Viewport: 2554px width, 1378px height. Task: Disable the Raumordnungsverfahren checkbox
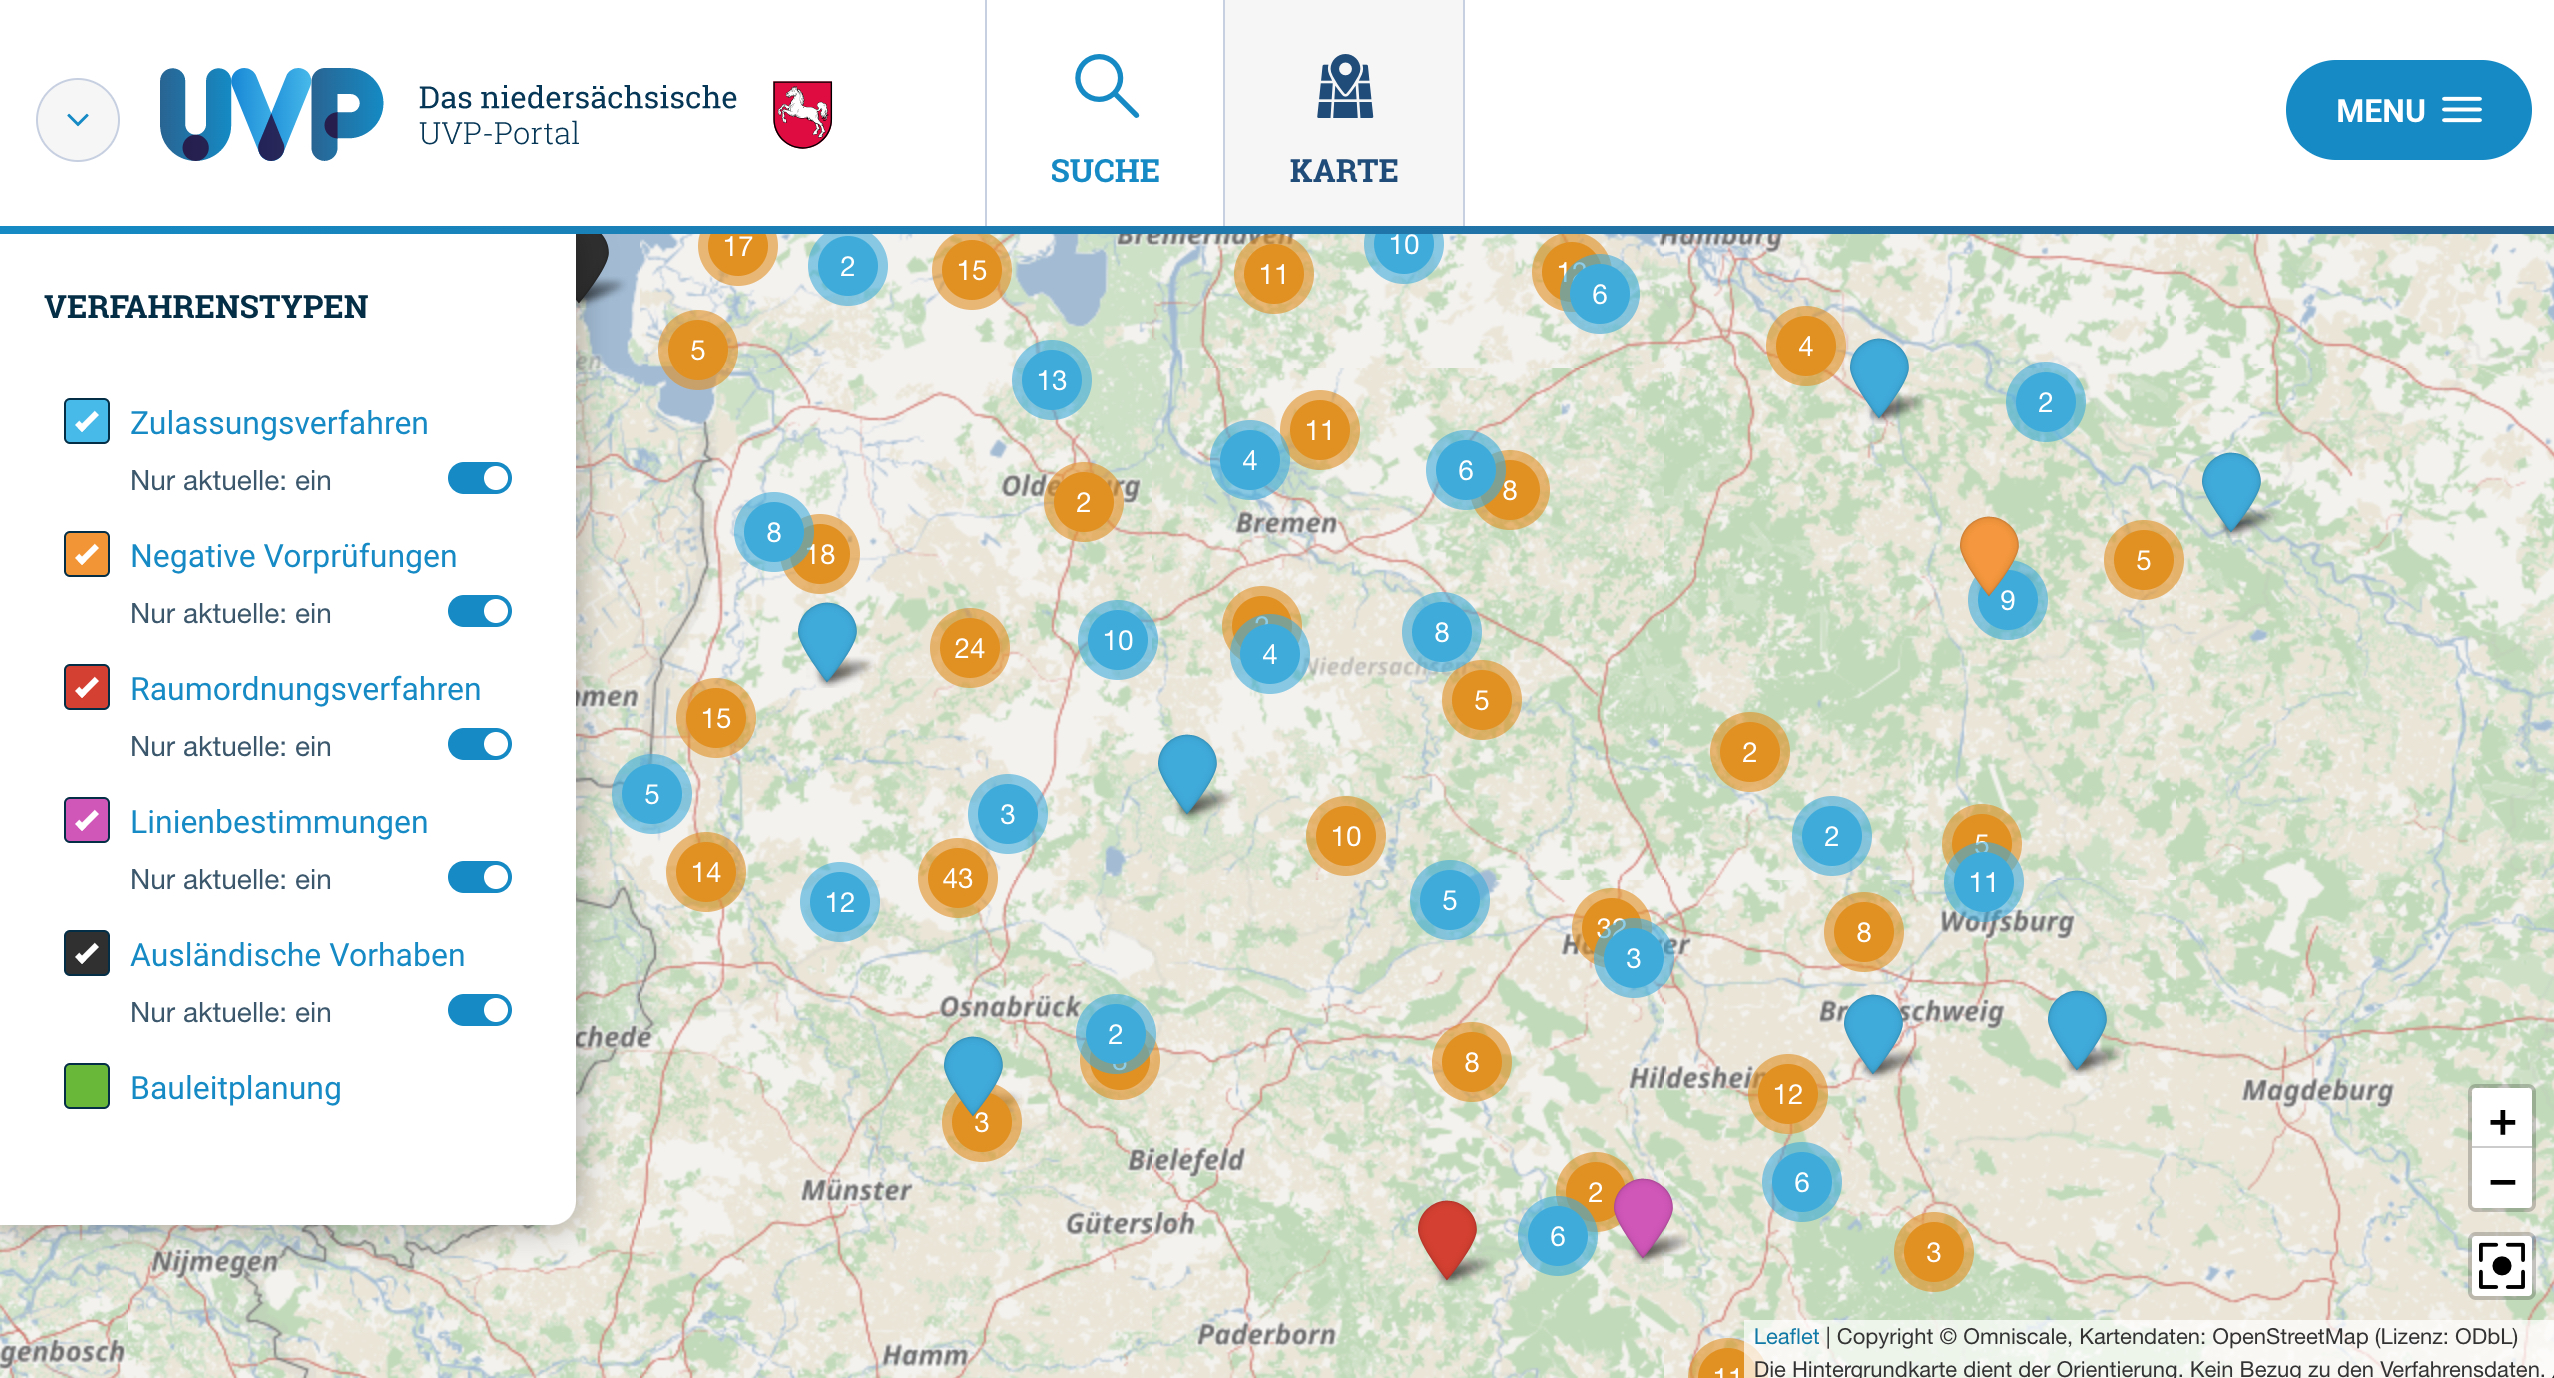pos(86,688)
